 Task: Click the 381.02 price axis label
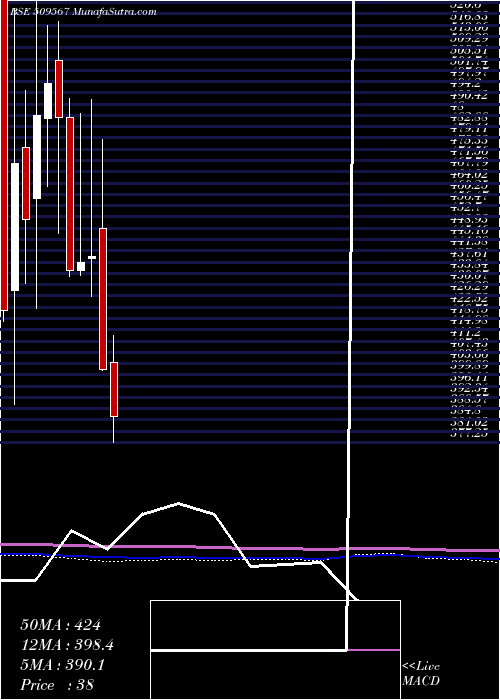pos(469,422)
